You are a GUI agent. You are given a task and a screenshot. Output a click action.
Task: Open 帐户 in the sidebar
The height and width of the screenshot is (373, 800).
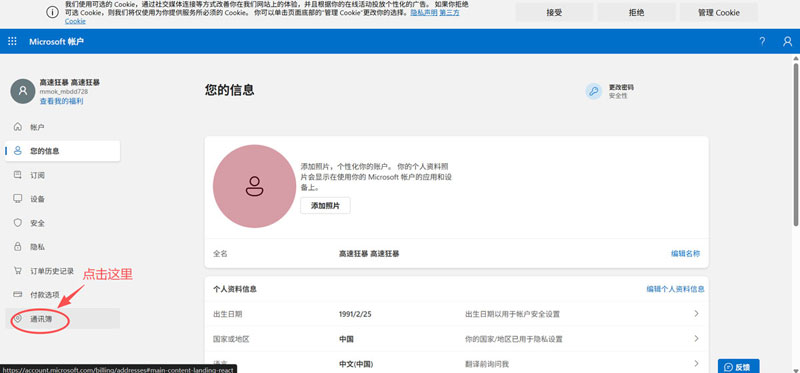coord(63,127)
